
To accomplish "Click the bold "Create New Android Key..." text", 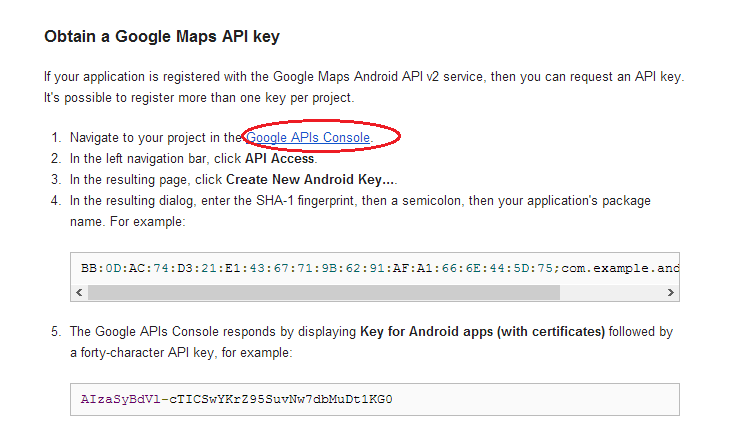I will tap(311, 180).
